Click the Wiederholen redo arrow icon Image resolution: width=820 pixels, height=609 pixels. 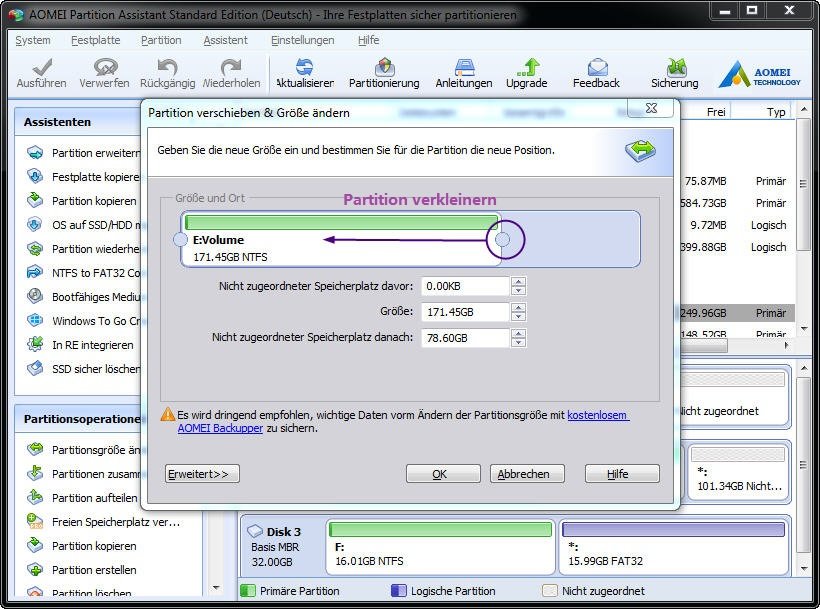[x=231, y=67]
